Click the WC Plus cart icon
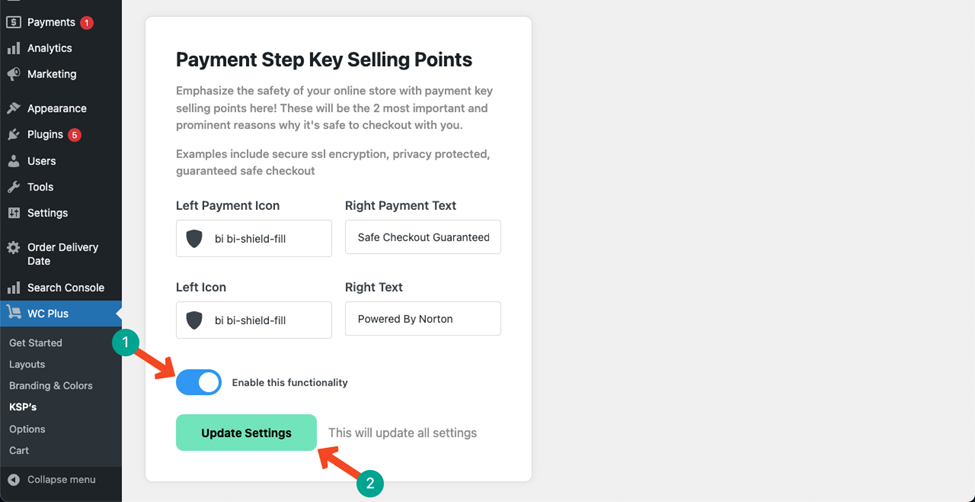 (x=14, y=314)
